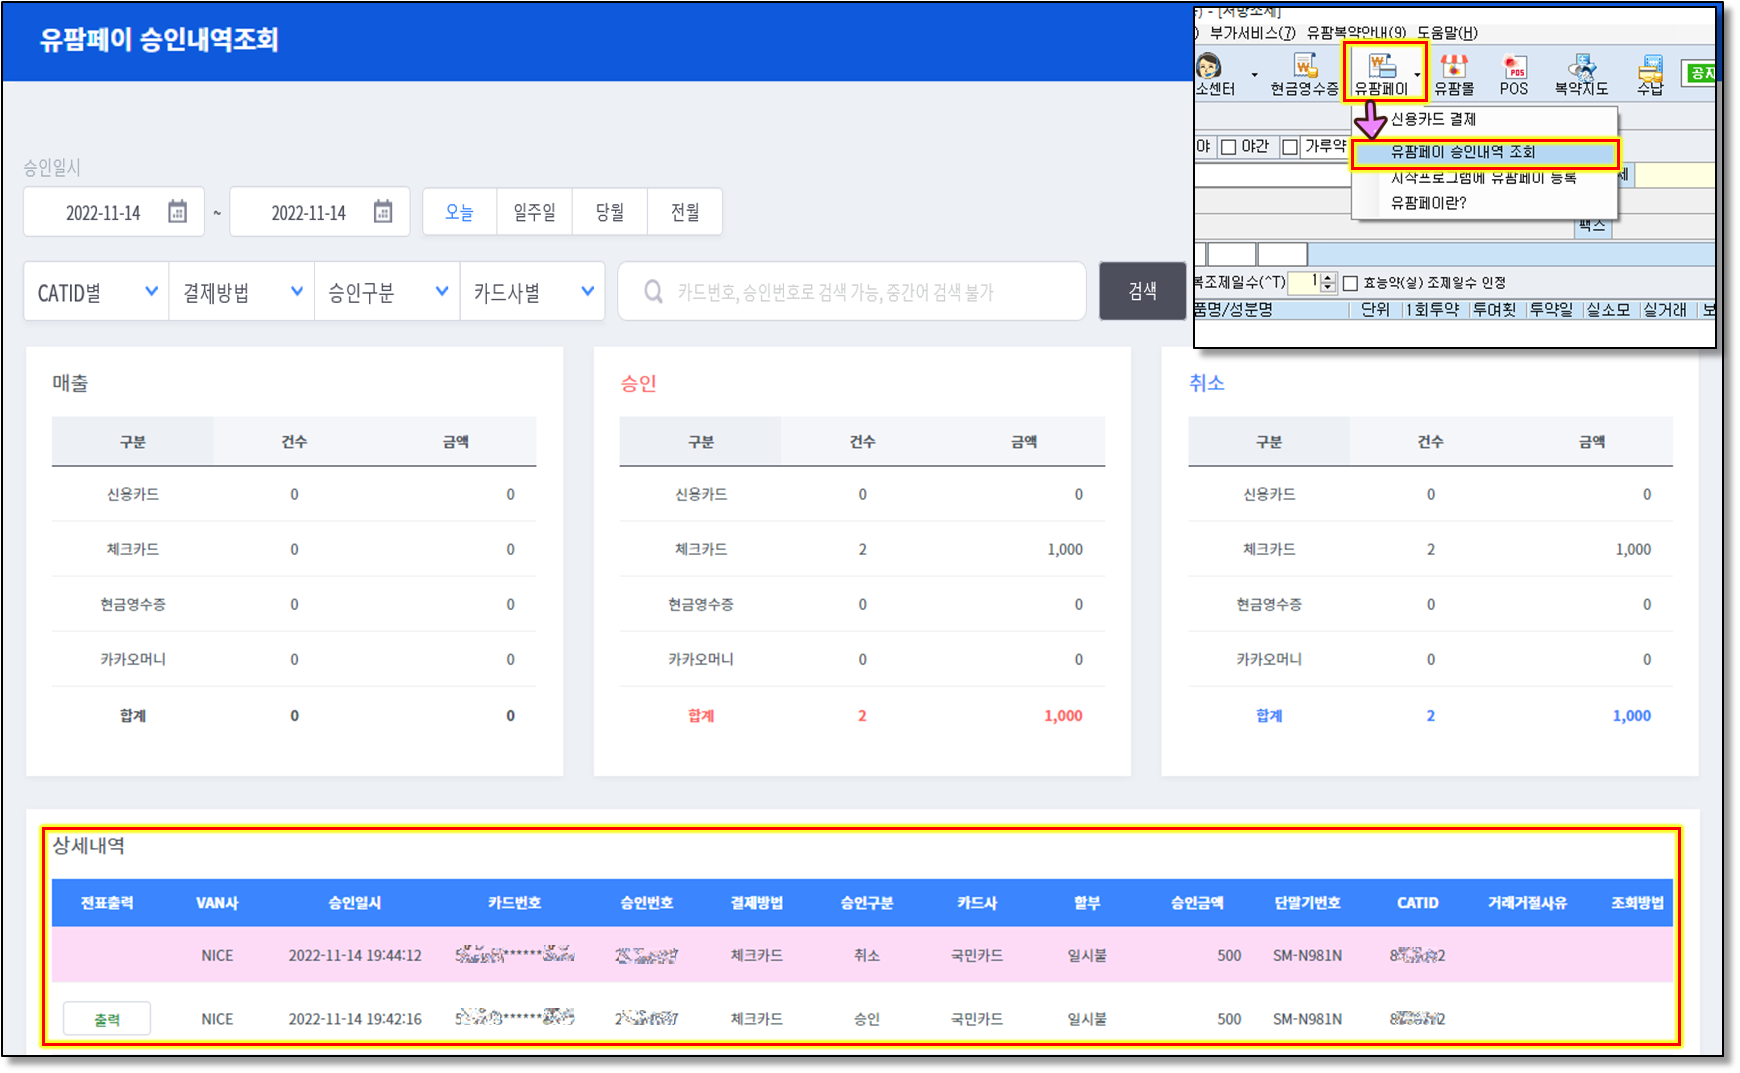Select 유팜페이 승인내역 조회 menu entry
This screenshot has height=1073, width=1740.
(x=1463, y=152)
